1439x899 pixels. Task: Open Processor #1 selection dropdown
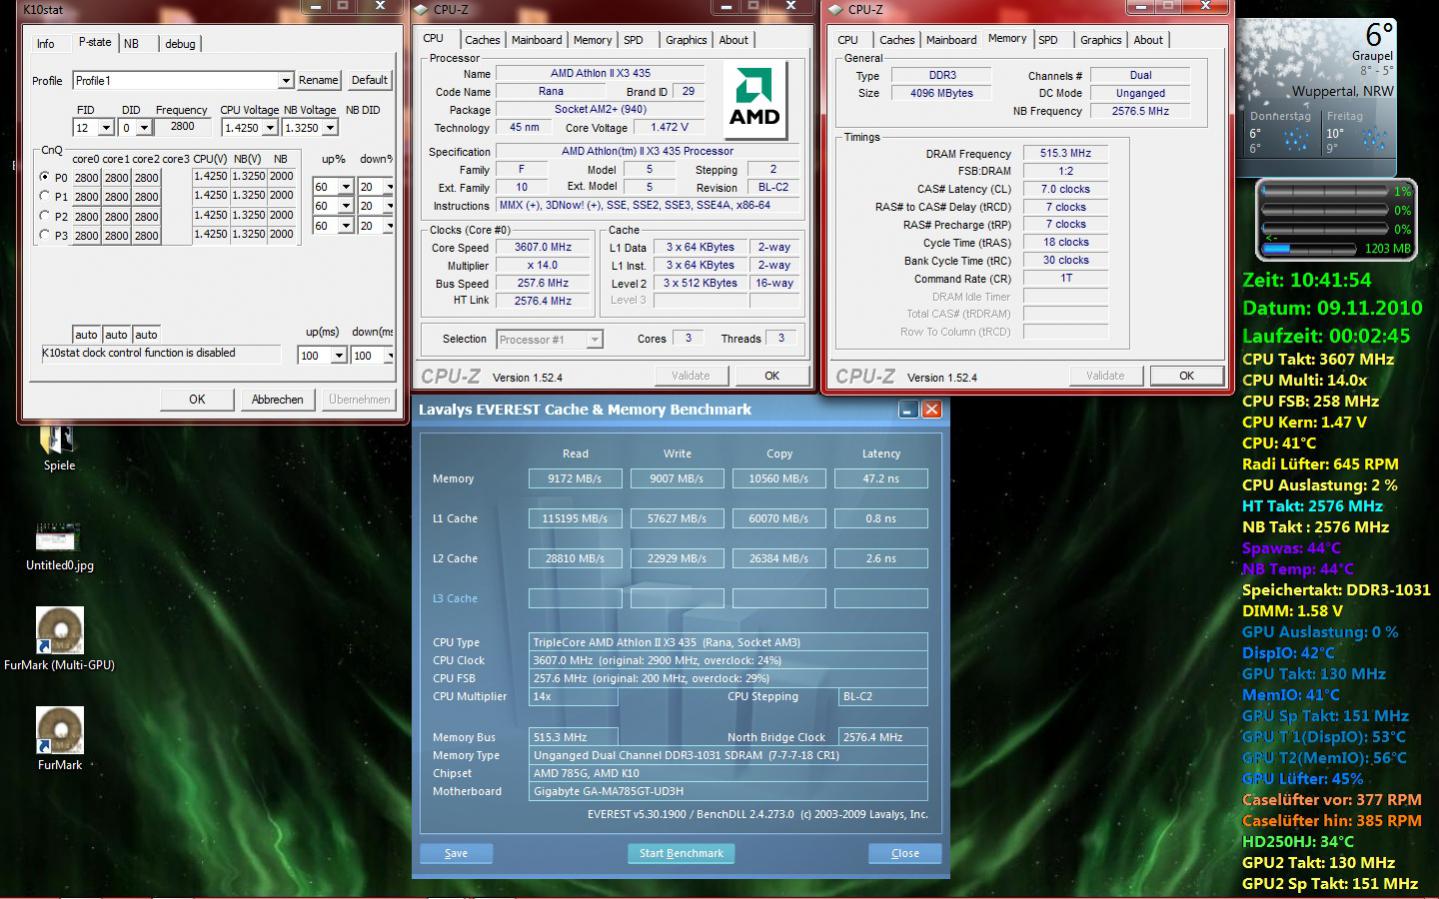tap(594, 339)
